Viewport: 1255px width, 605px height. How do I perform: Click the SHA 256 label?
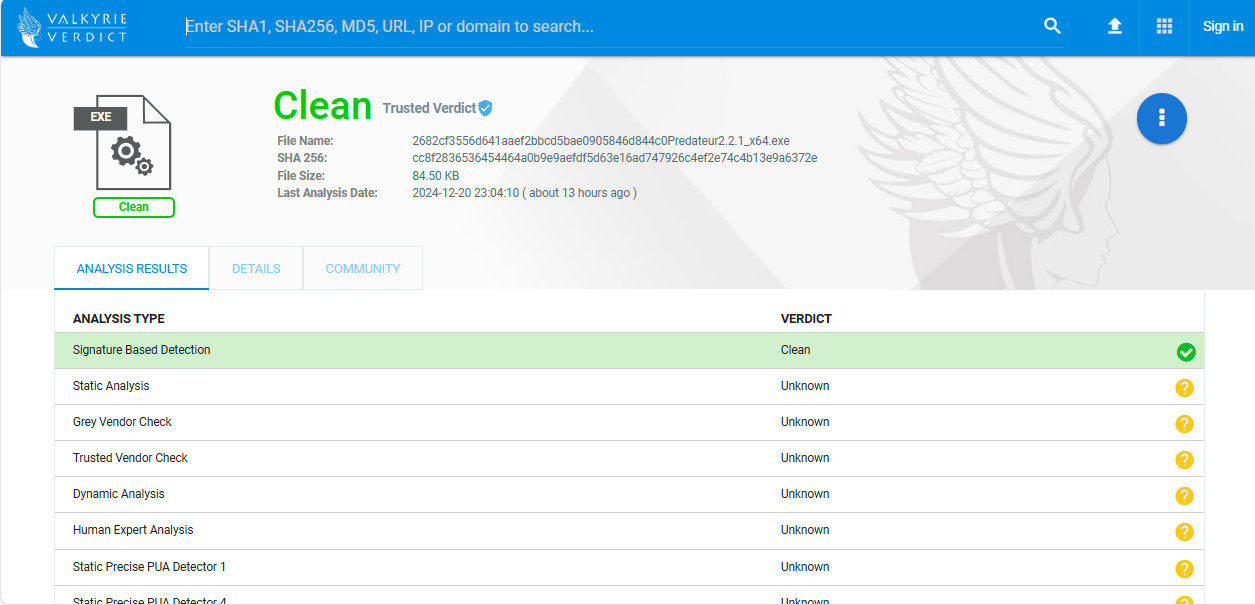click(302, 158)
